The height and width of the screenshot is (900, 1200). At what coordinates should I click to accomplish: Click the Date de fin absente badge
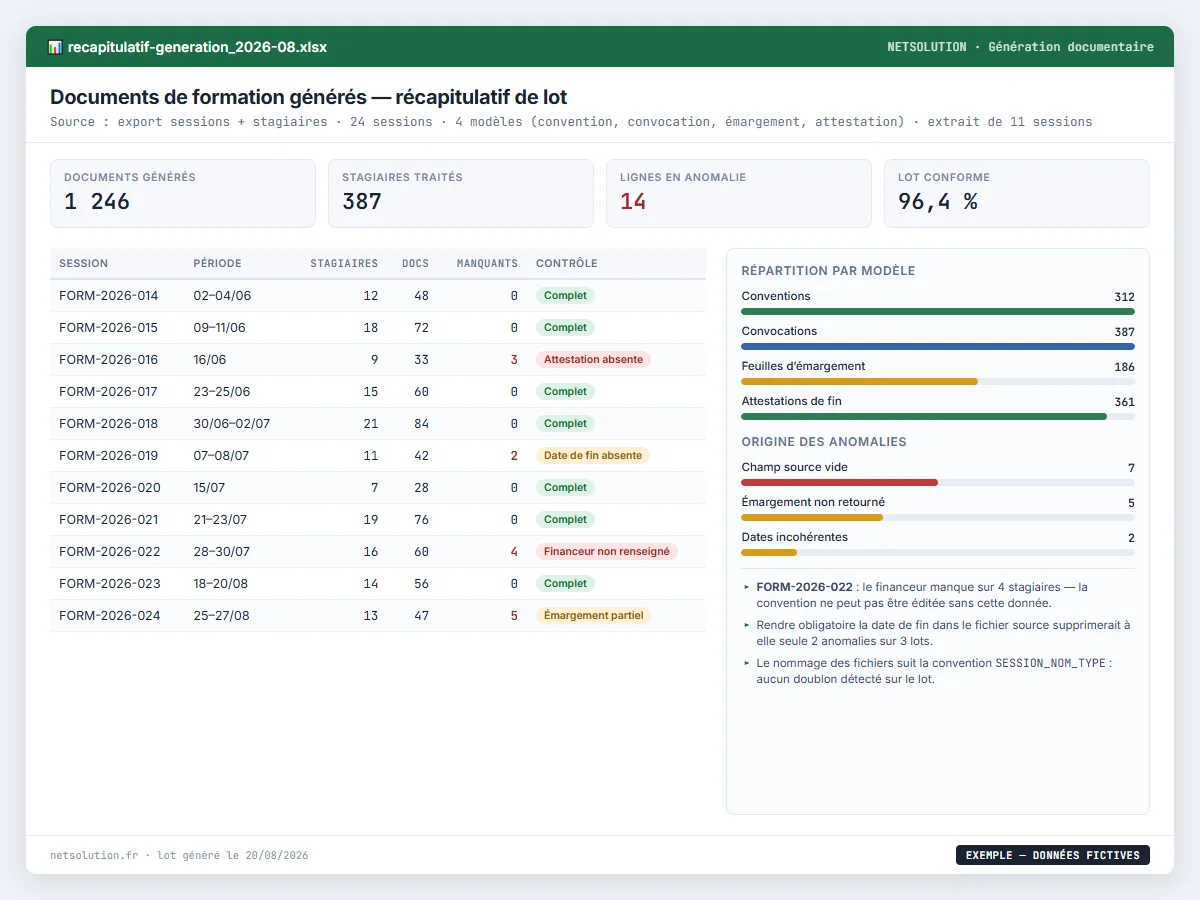(593, 456)
